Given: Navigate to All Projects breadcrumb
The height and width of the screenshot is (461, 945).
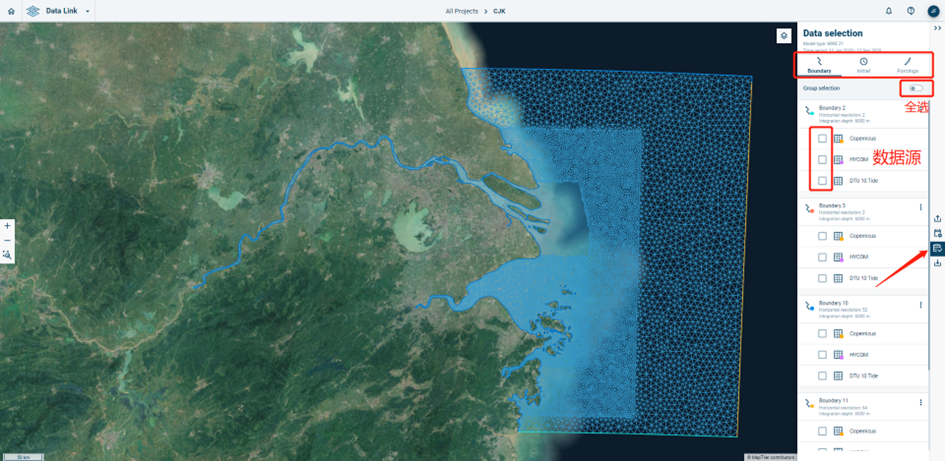Looking at the screenshot, I should [462, 11].
